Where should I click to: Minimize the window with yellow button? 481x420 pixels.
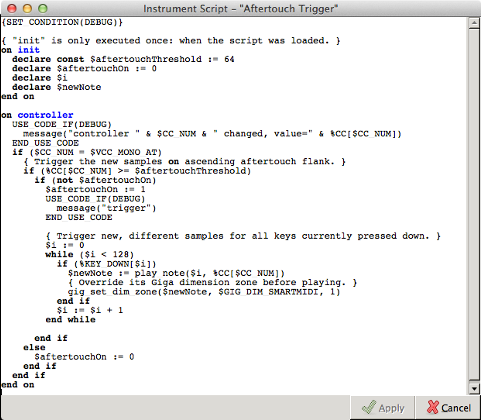(x=27, y=8)
